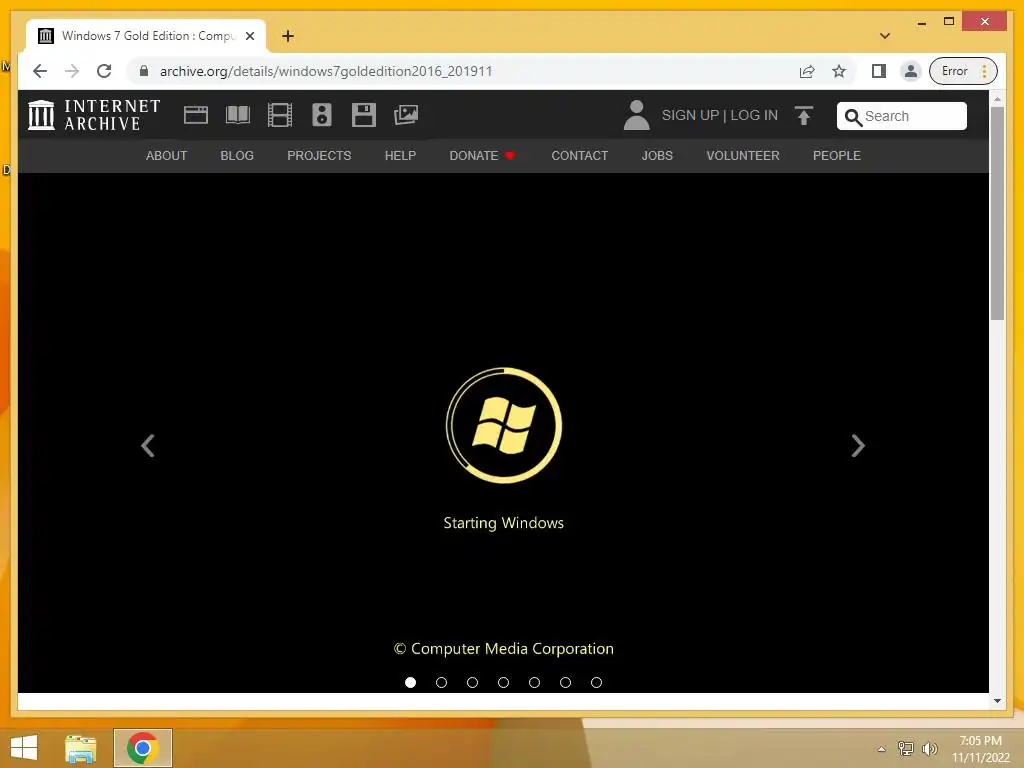This screenshot has height=768, width=1024.
Task: Open network icon in system tray
Action: point(906,748)
